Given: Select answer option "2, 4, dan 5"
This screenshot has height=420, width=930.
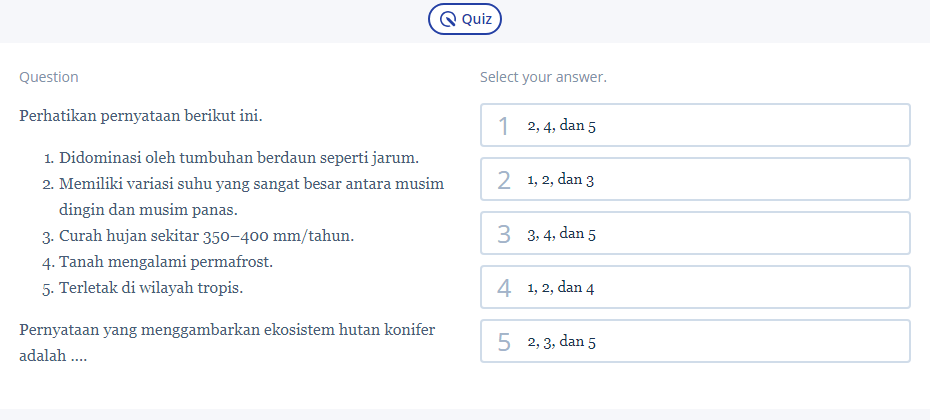Looking at the screenshot, I should pyautogui.click(x=695, y=125).
